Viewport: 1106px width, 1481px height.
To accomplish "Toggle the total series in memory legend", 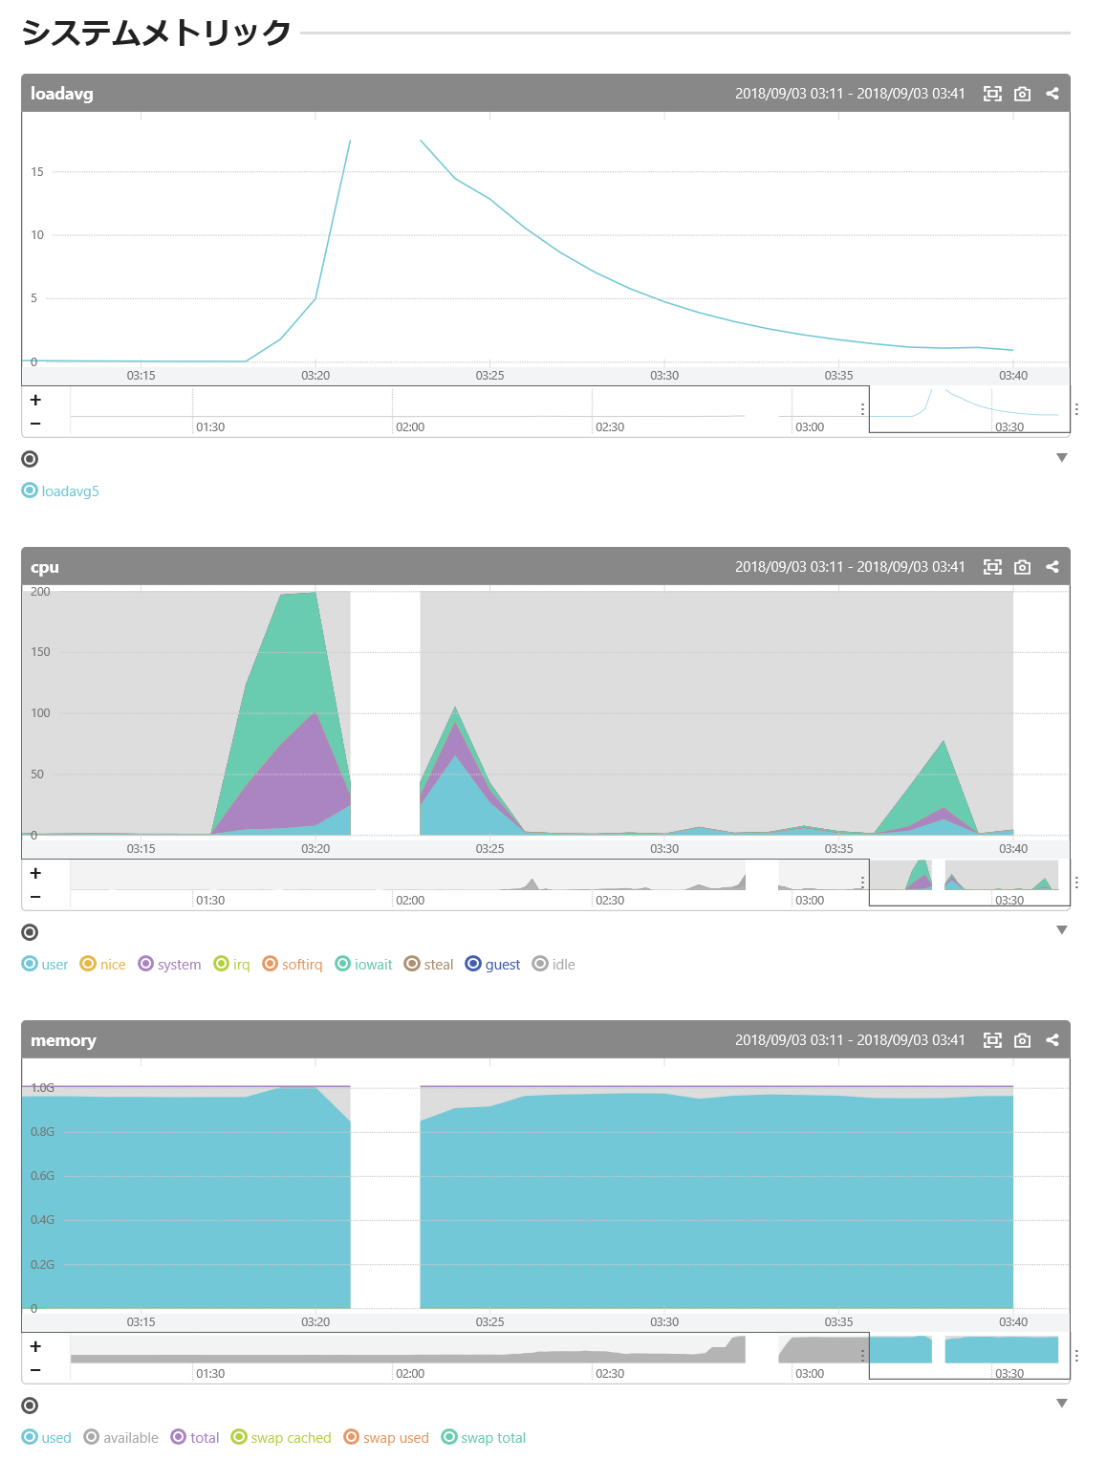I will 195,1437.
